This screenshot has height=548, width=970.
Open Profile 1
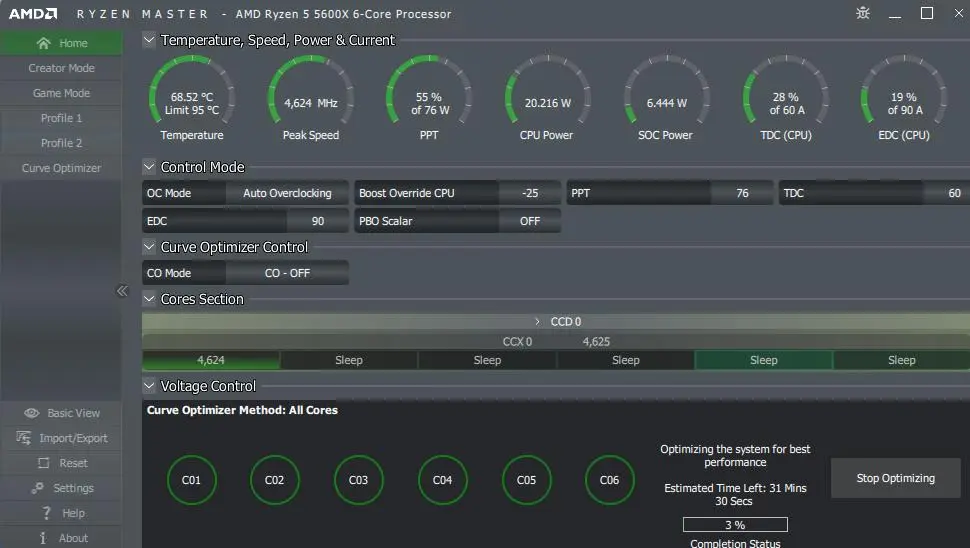tap(61, 118)
